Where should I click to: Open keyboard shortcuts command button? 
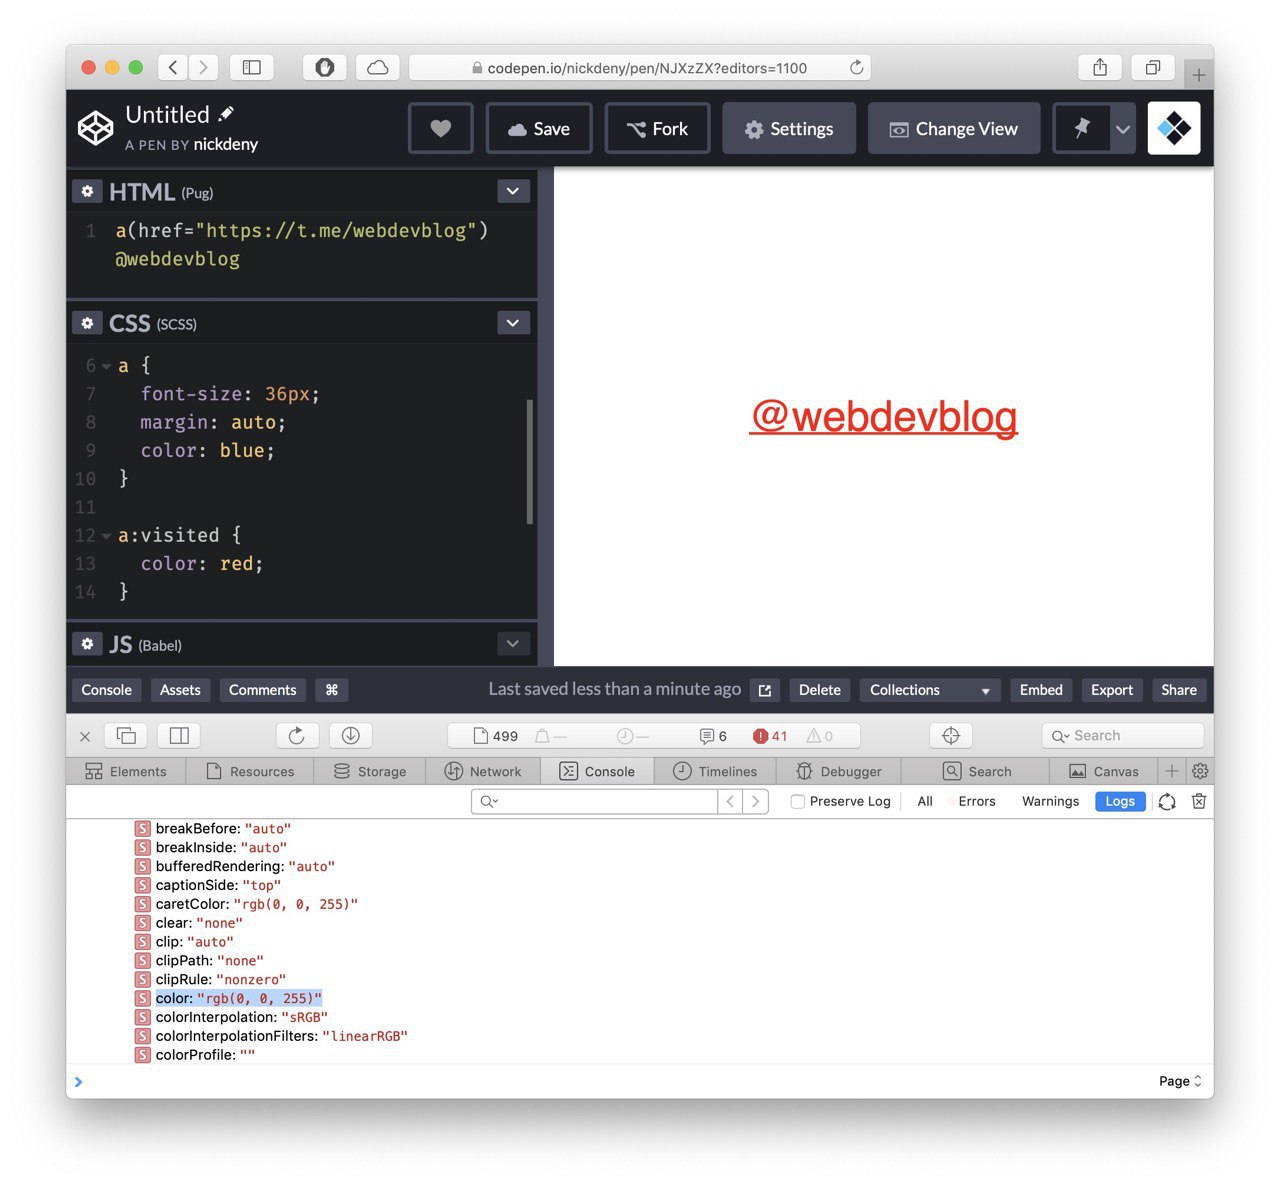pyautogui.click(x=332, y=690)
